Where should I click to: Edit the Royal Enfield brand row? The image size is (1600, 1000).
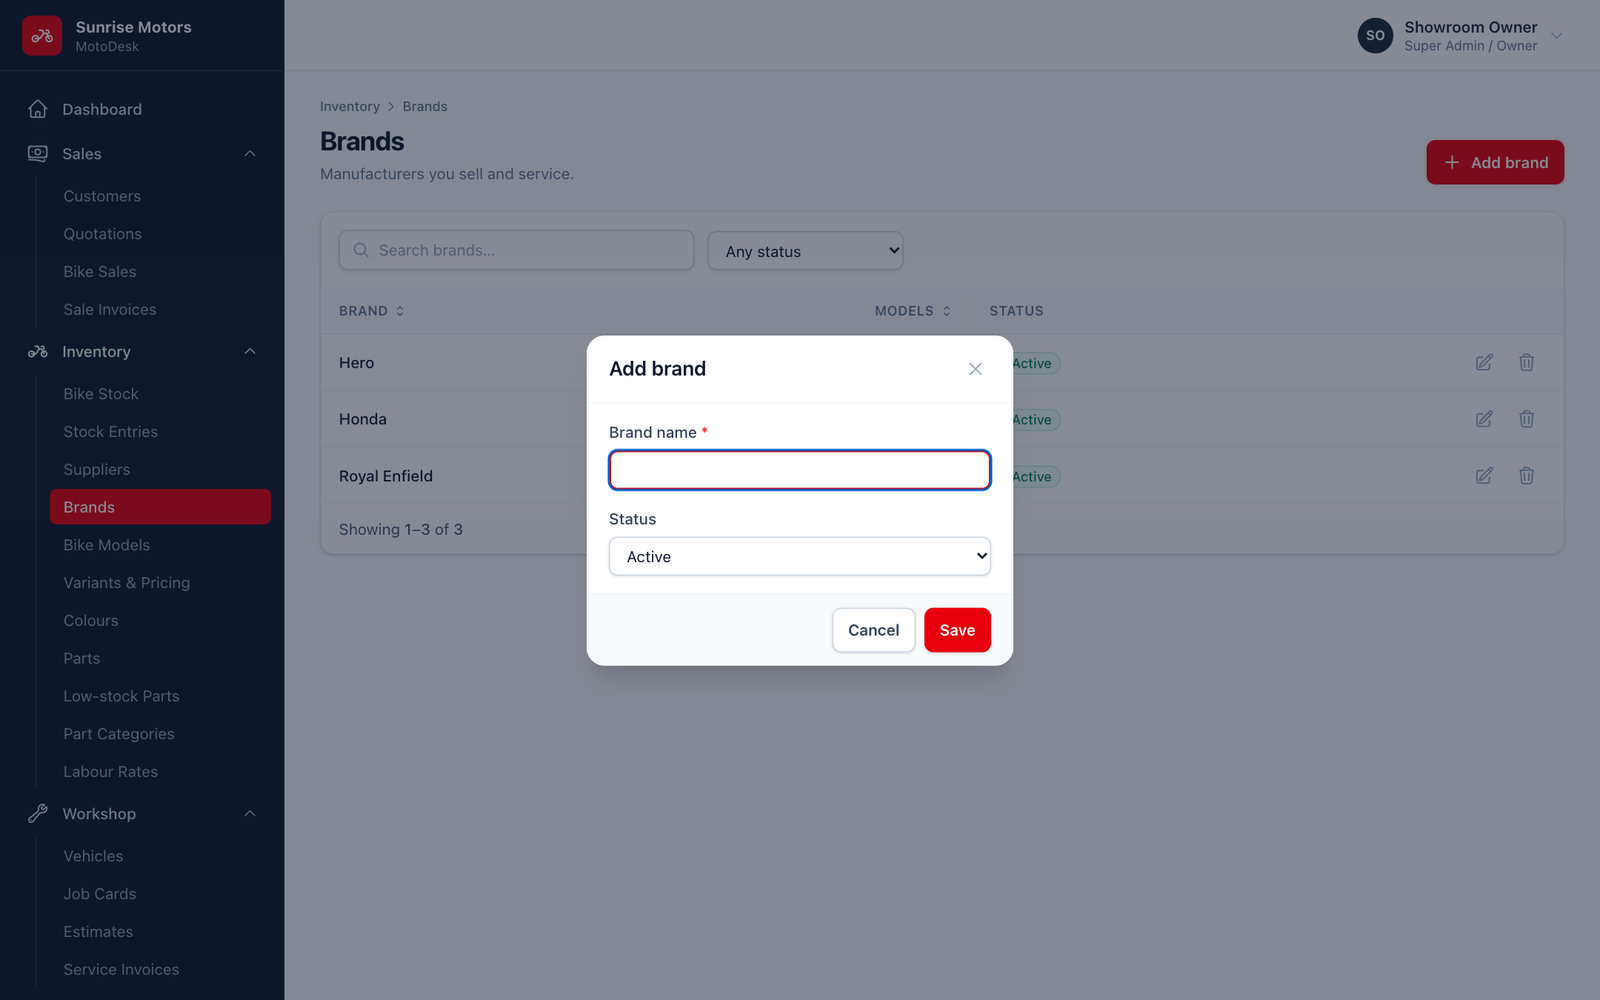coord(1484,476)
